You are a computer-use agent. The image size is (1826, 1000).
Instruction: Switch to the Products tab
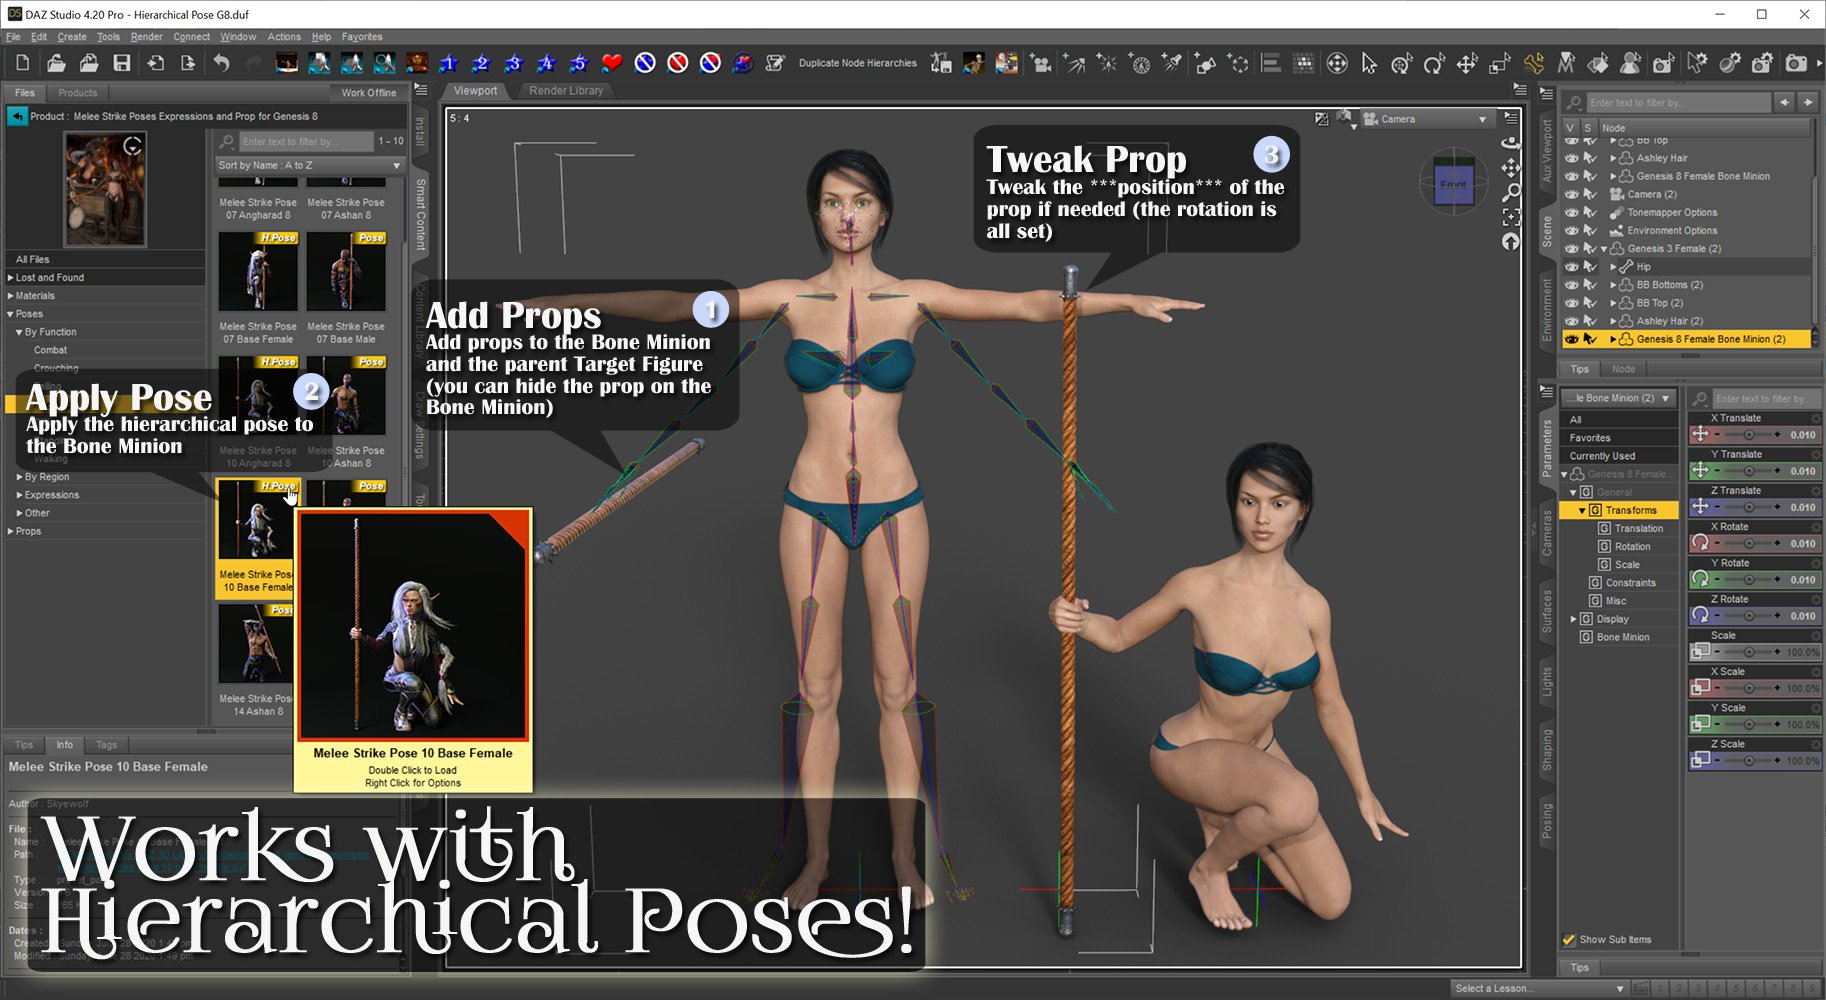point(77,92)
